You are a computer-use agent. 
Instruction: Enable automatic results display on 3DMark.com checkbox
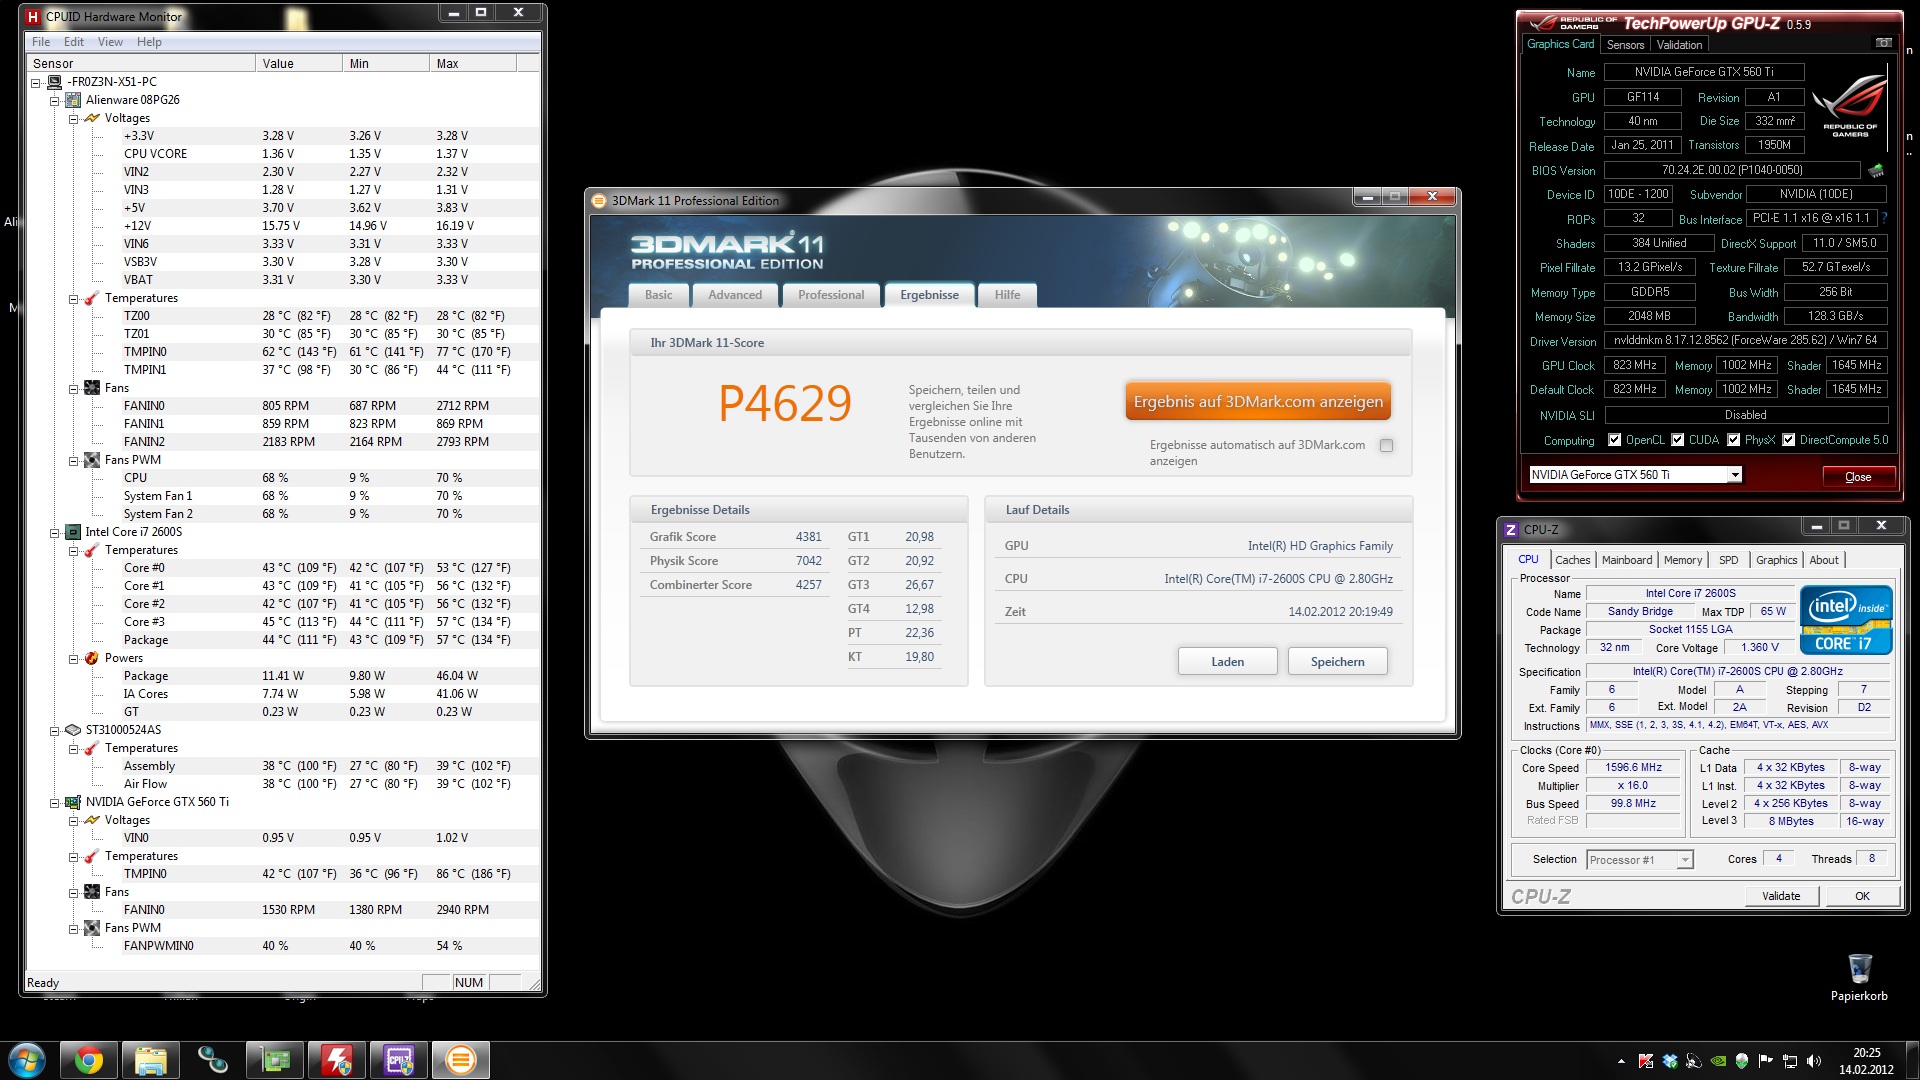click(1386, 446)
